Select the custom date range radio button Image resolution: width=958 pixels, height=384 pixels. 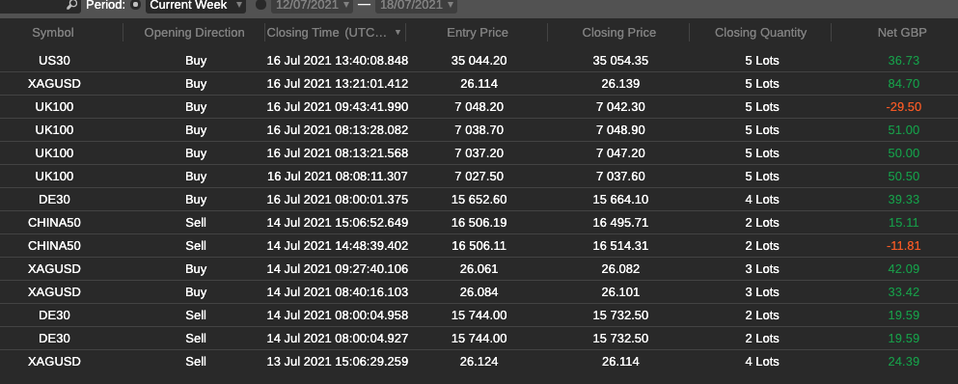click(261, 5)
